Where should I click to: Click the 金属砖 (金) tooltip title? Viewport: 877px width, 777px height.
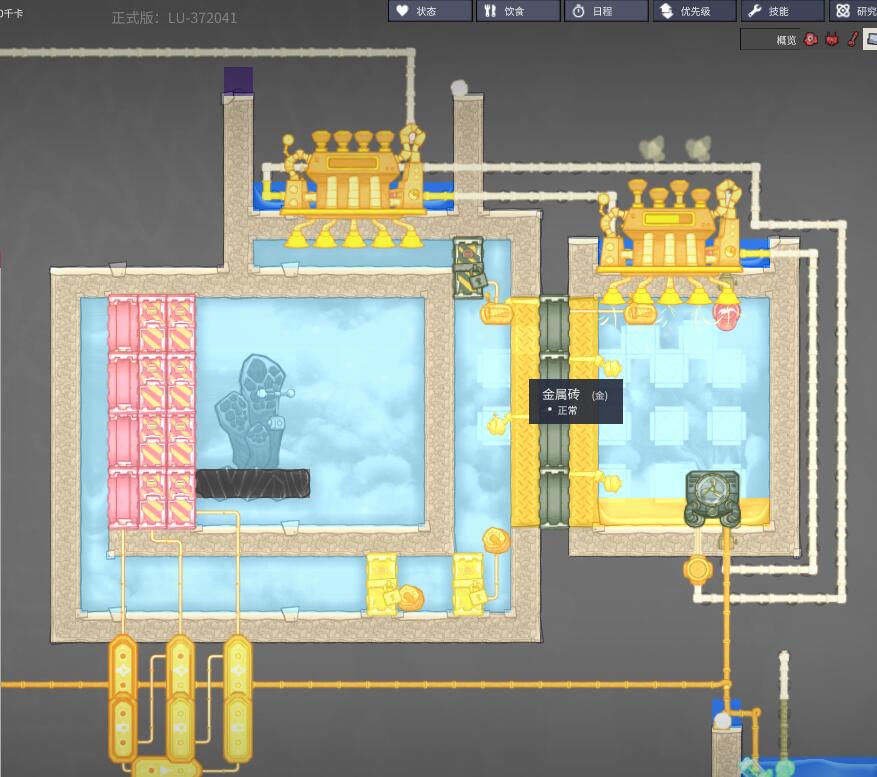(574, 395)
